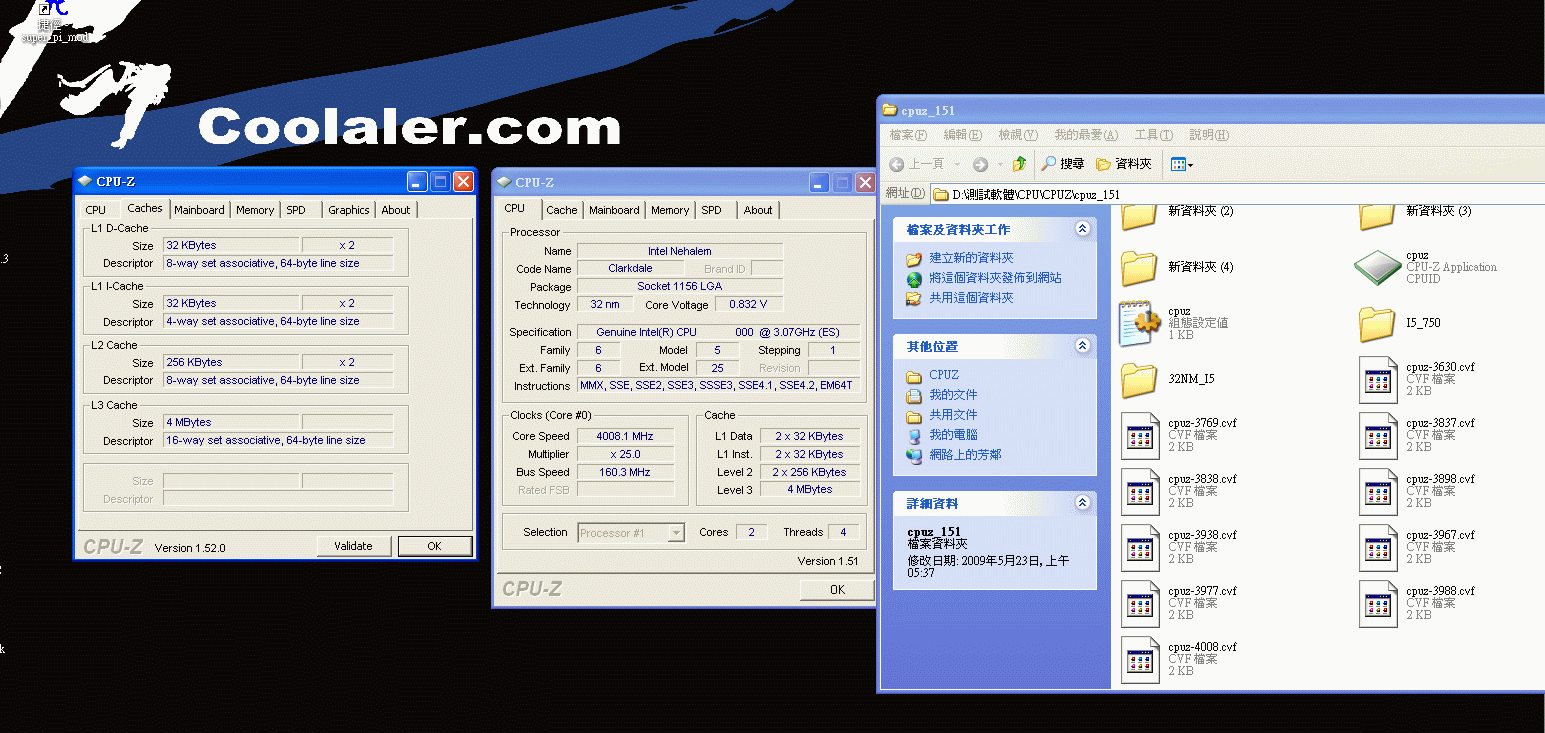Collapse the 詳細資料 panel
This screenshot has height=733, width=1545.
tap(1081, 503)
